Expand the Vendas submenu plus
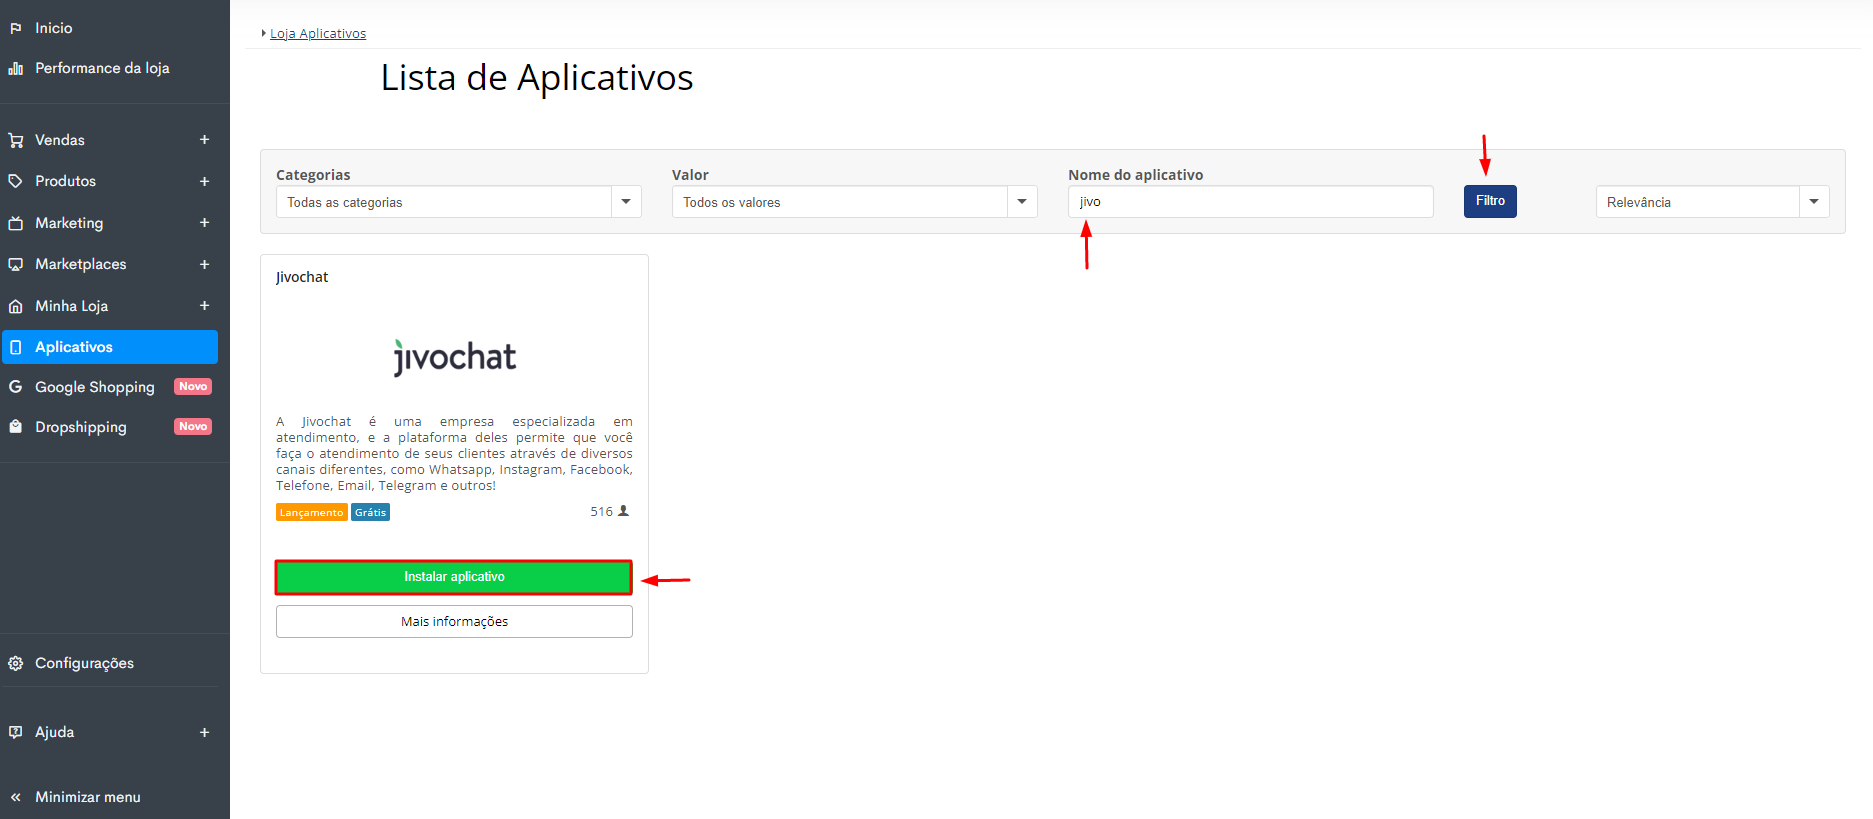 (x=204, y=140)
